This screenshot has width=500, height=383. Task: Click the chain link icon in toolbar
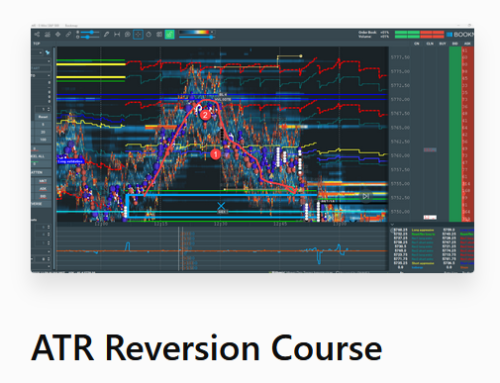[68, 34]
